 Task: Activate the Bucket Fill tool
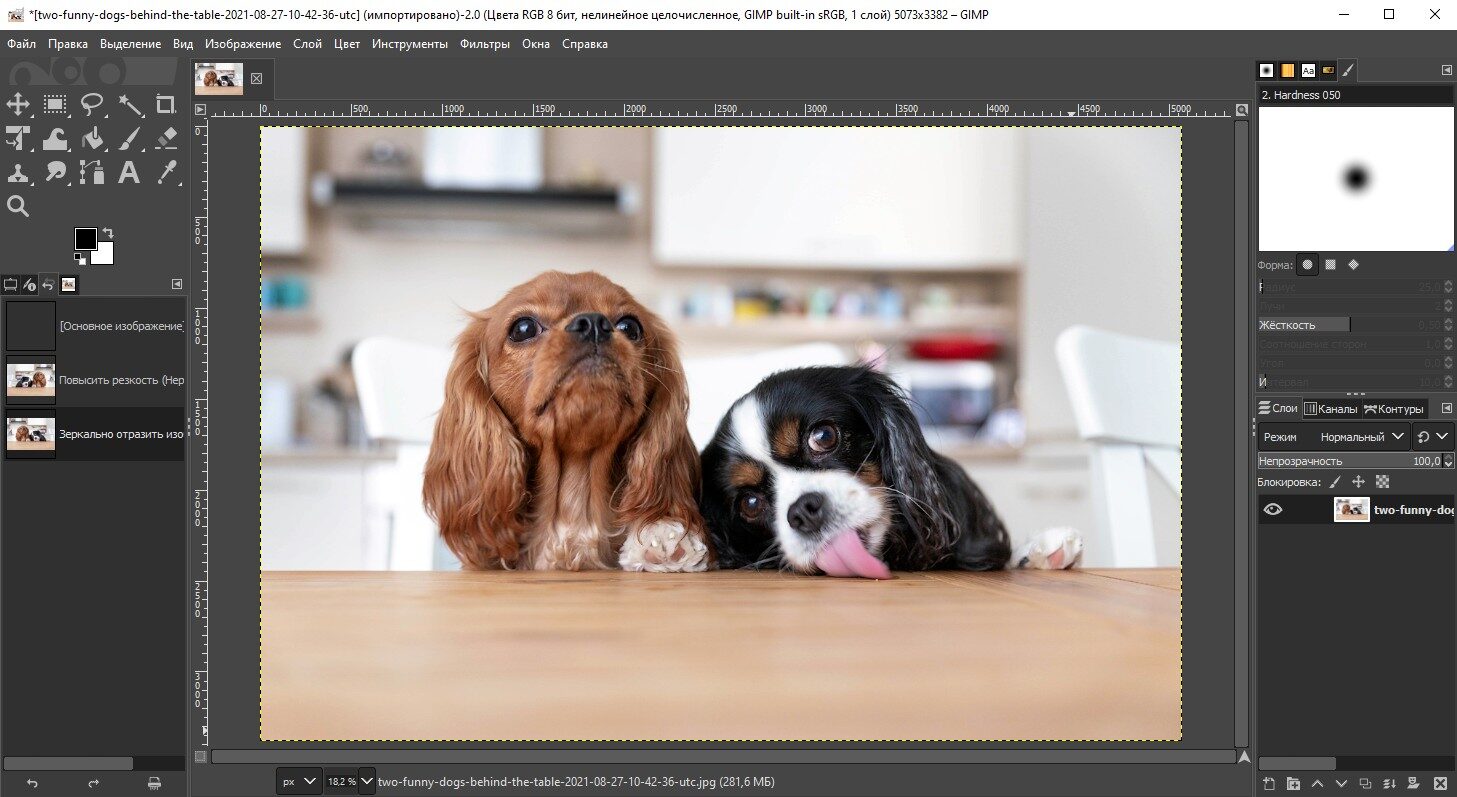click(x=93, y=138)
